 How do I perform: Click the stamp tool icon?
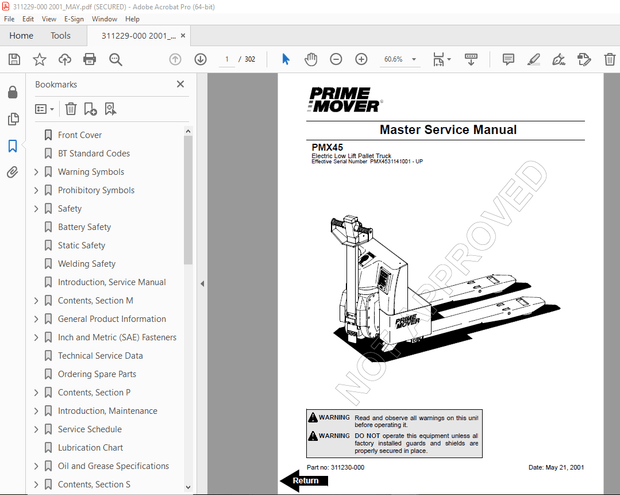pos(584,59)
